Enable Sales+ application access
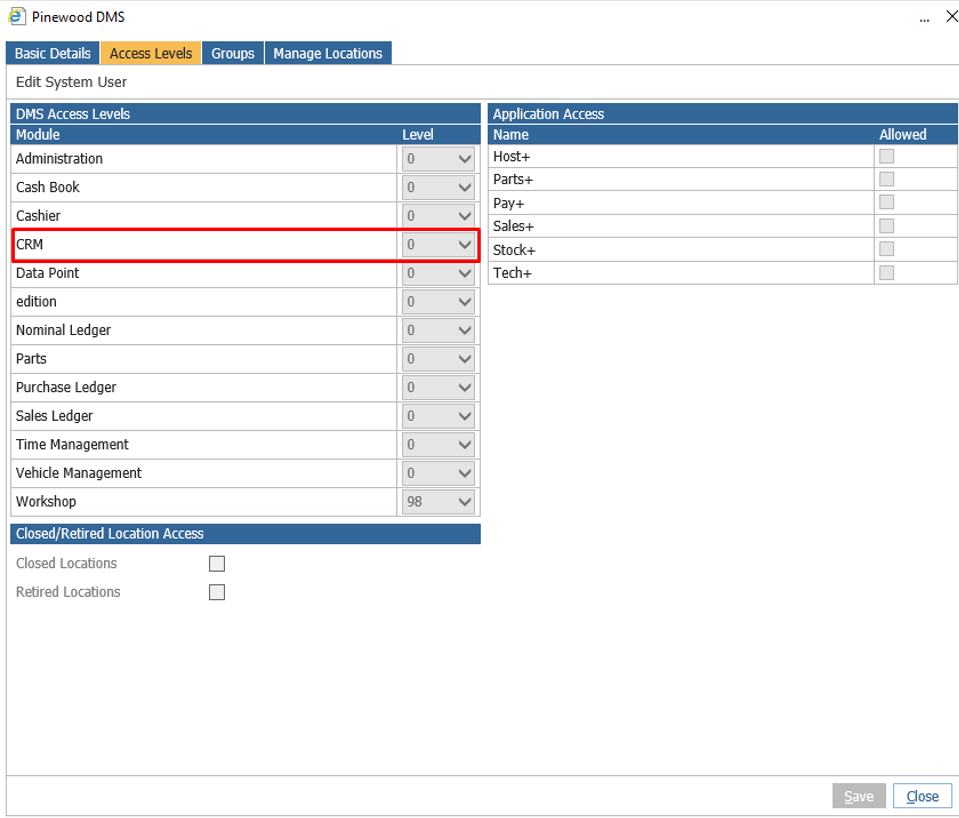959x818 pixels. click(886, 225)
